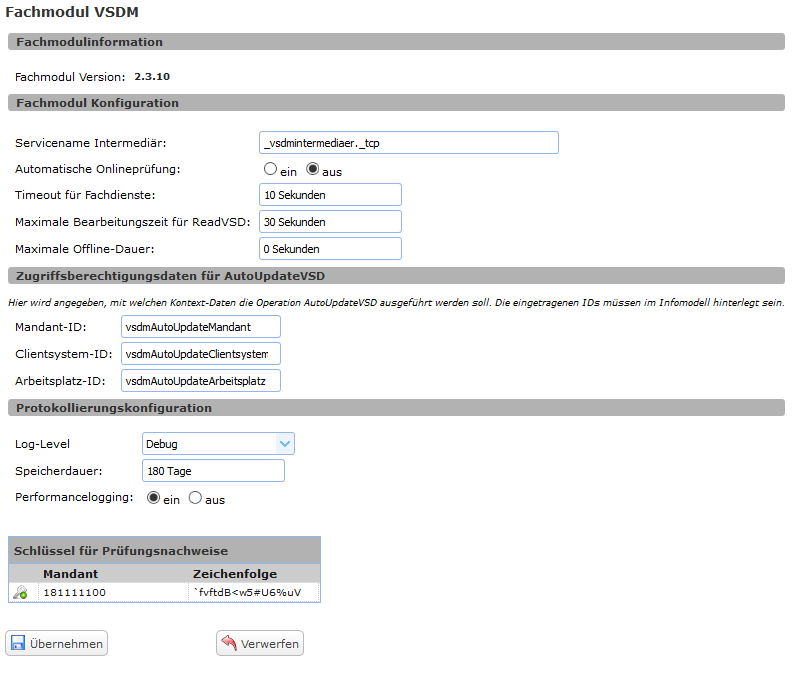Focus the Clientsystem-ID input box
Viewport: 794px width, 675px height.
(200, 354)
